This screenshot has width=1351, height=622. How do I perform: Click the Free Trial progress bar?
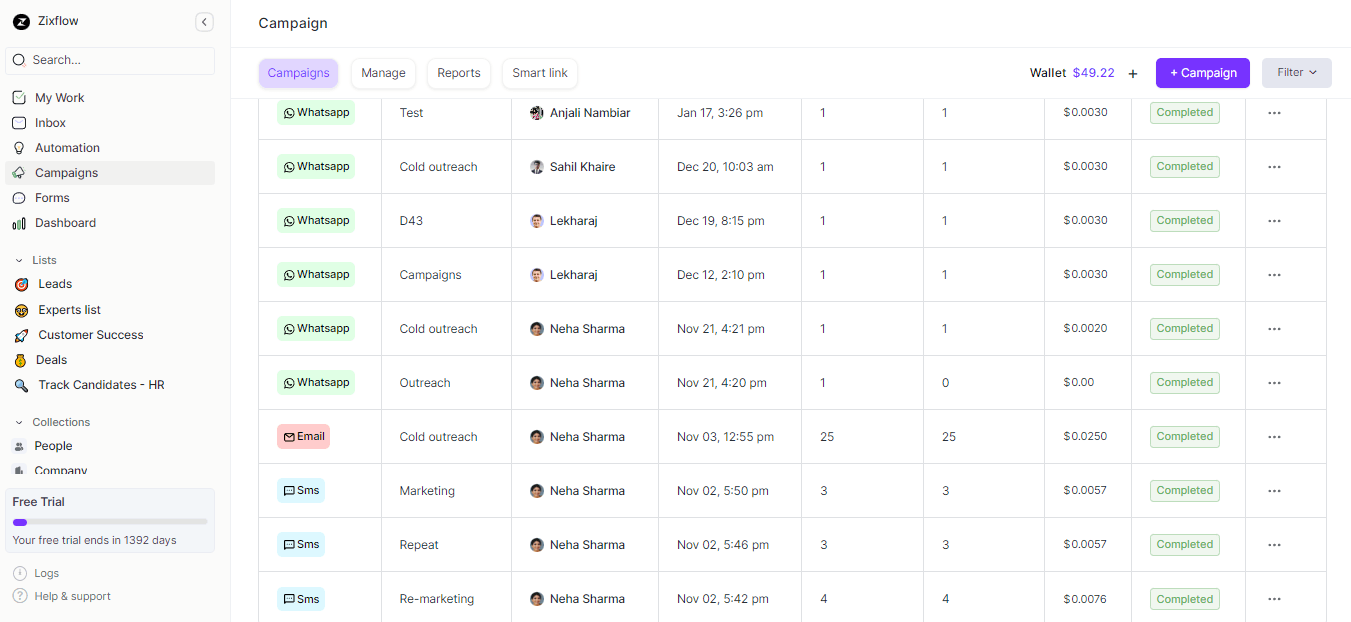coord(110,521)
